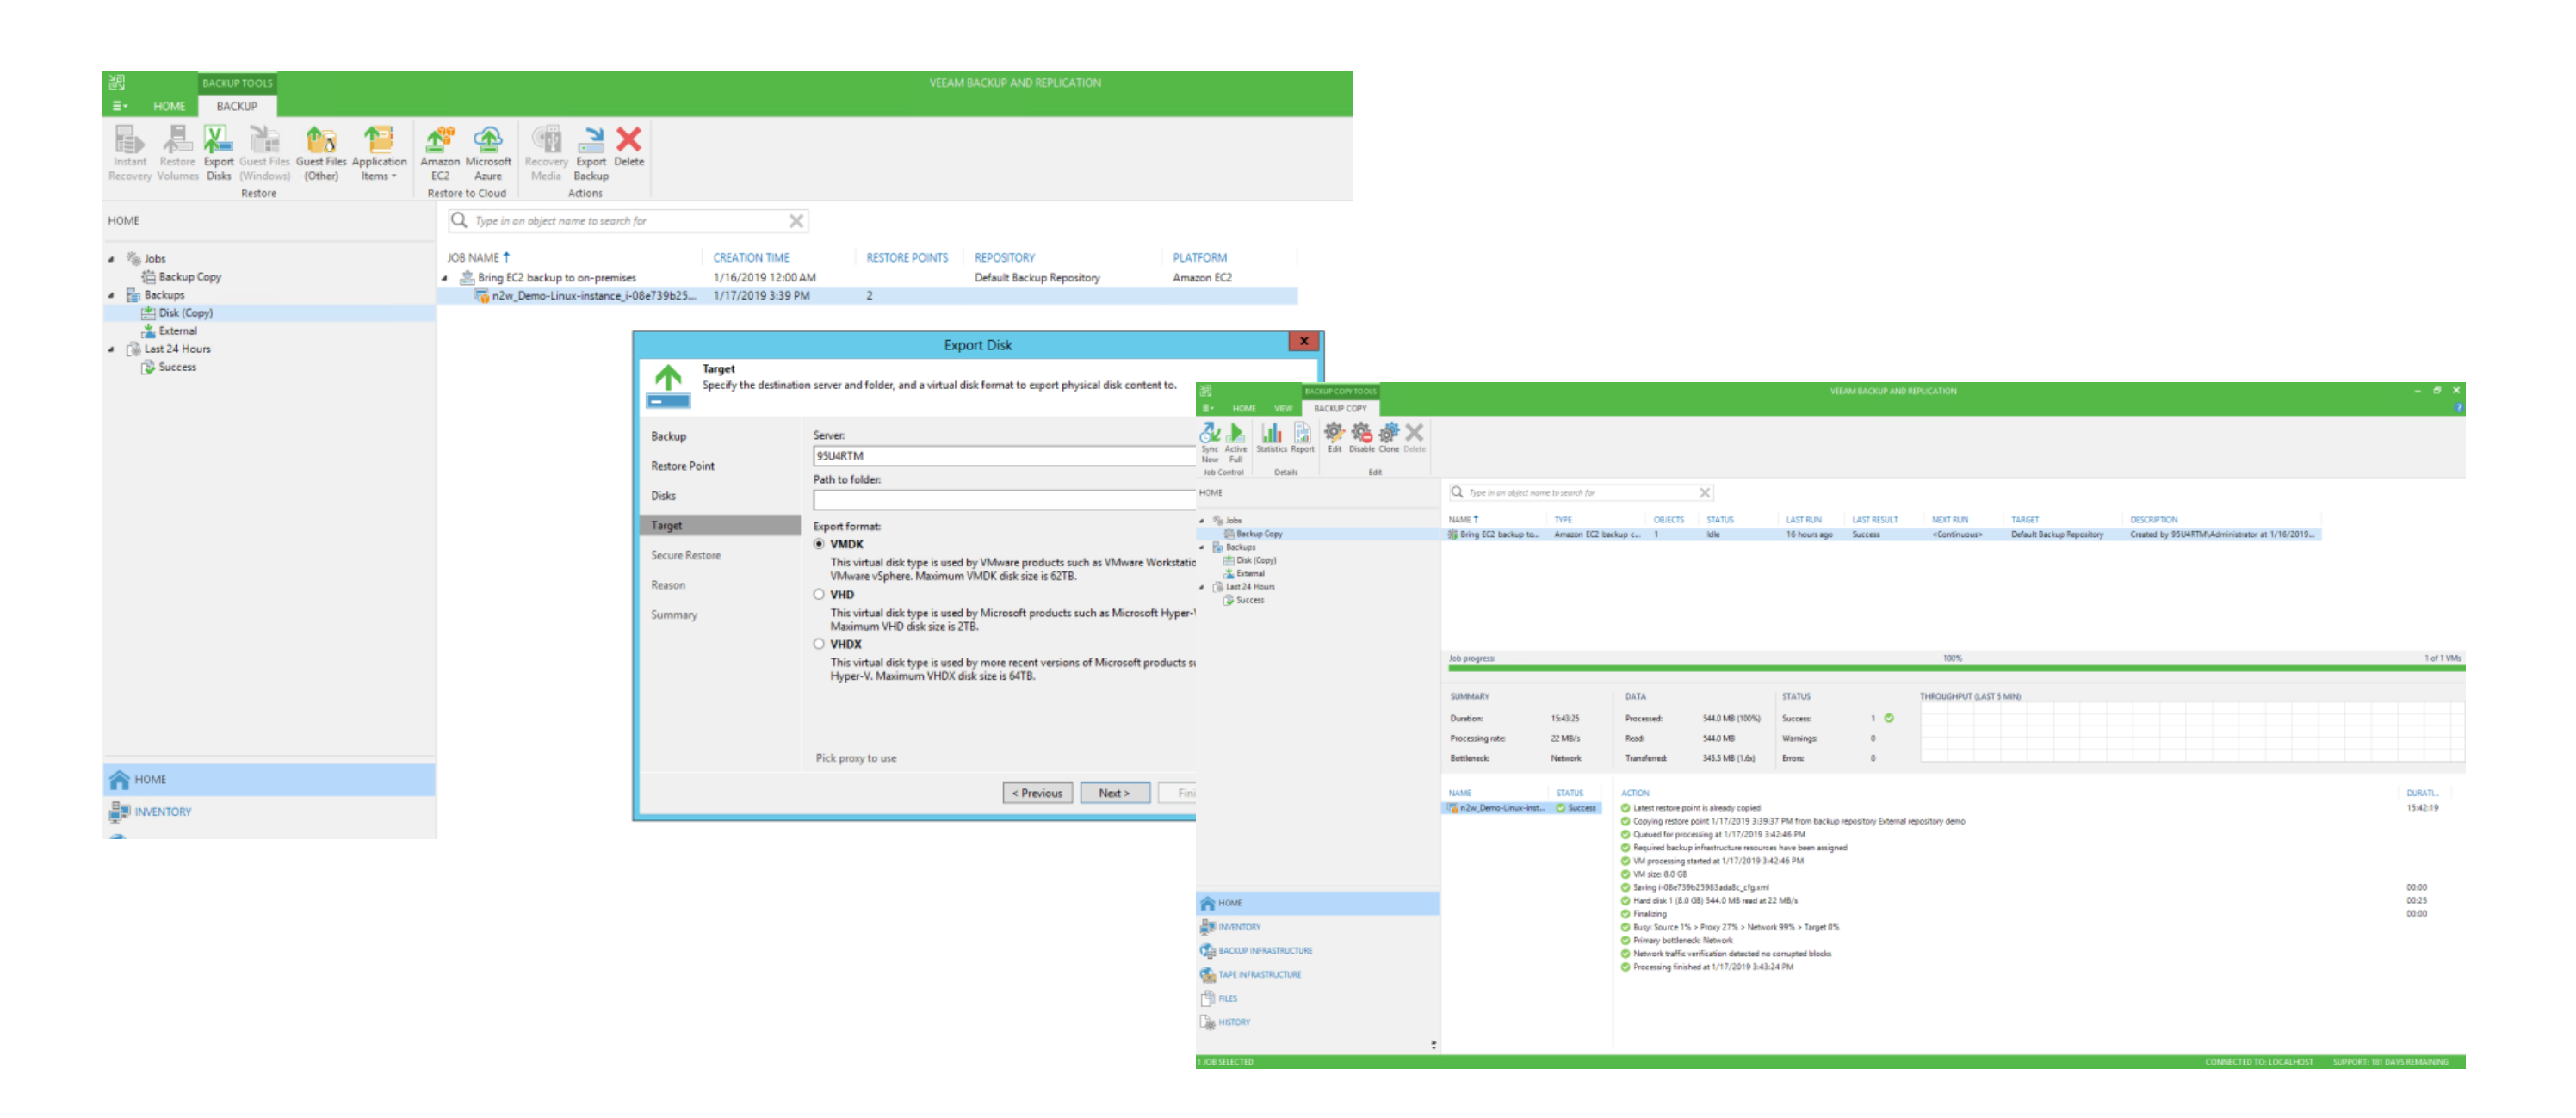Image resolution: width=2576 pixels, height=1118 pixels.
Task: Collapse the Last 24 Hours tree node
Action: tap(111, 349)
